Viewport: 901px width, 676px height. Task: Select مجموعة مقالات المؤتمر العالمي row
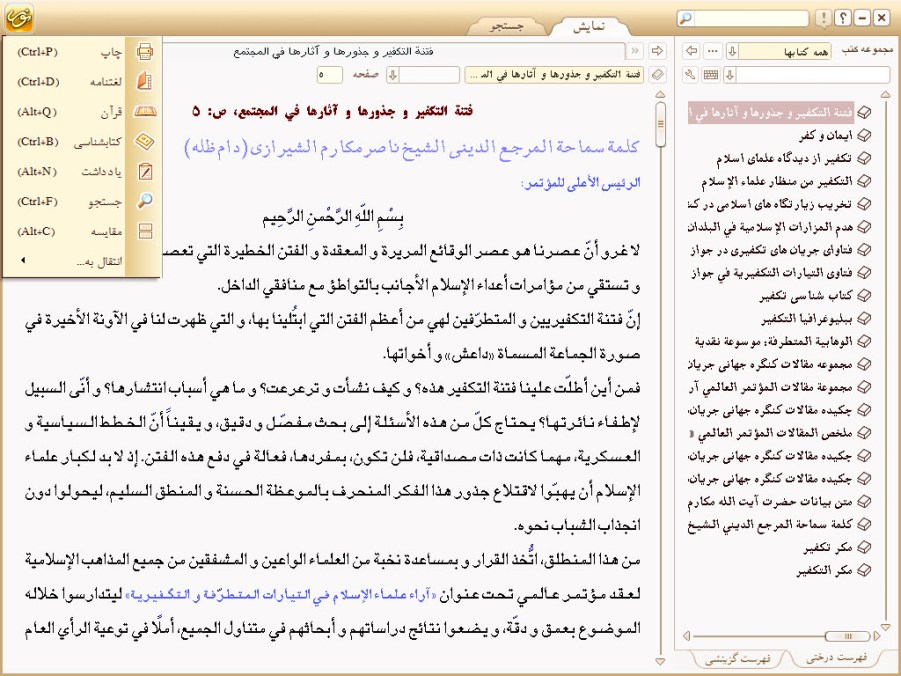pos(771,387)
